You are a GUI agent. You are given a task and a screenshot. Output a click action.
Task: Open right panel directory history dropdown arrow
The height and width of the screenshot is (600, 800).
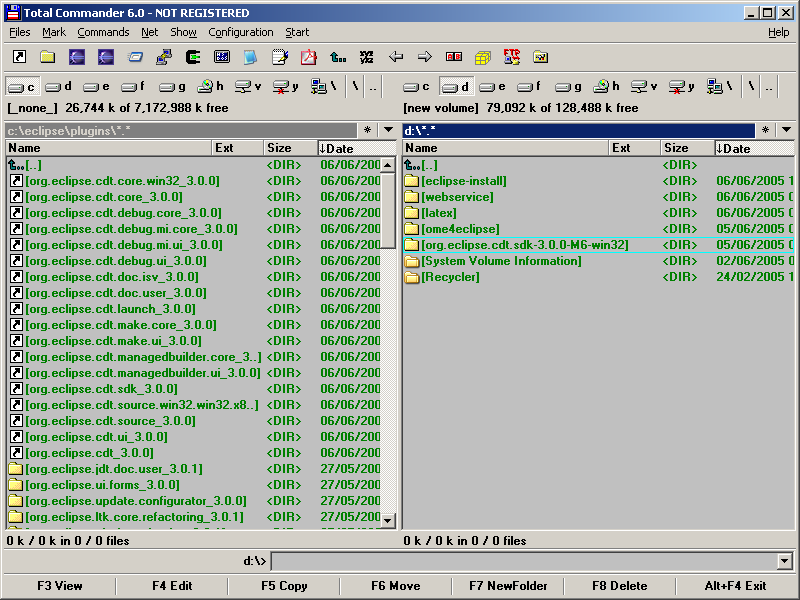tap(786, 130)
